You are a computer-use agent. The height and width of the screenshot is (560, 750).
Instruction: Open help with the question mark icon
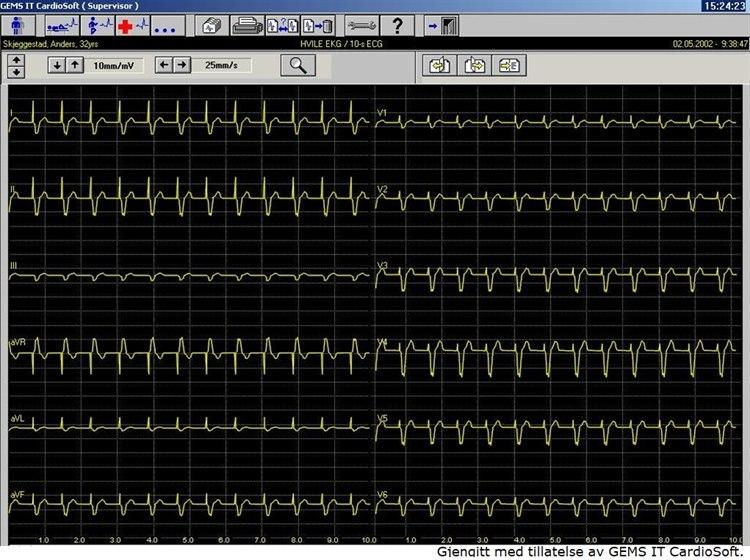[x=397, y=25]
